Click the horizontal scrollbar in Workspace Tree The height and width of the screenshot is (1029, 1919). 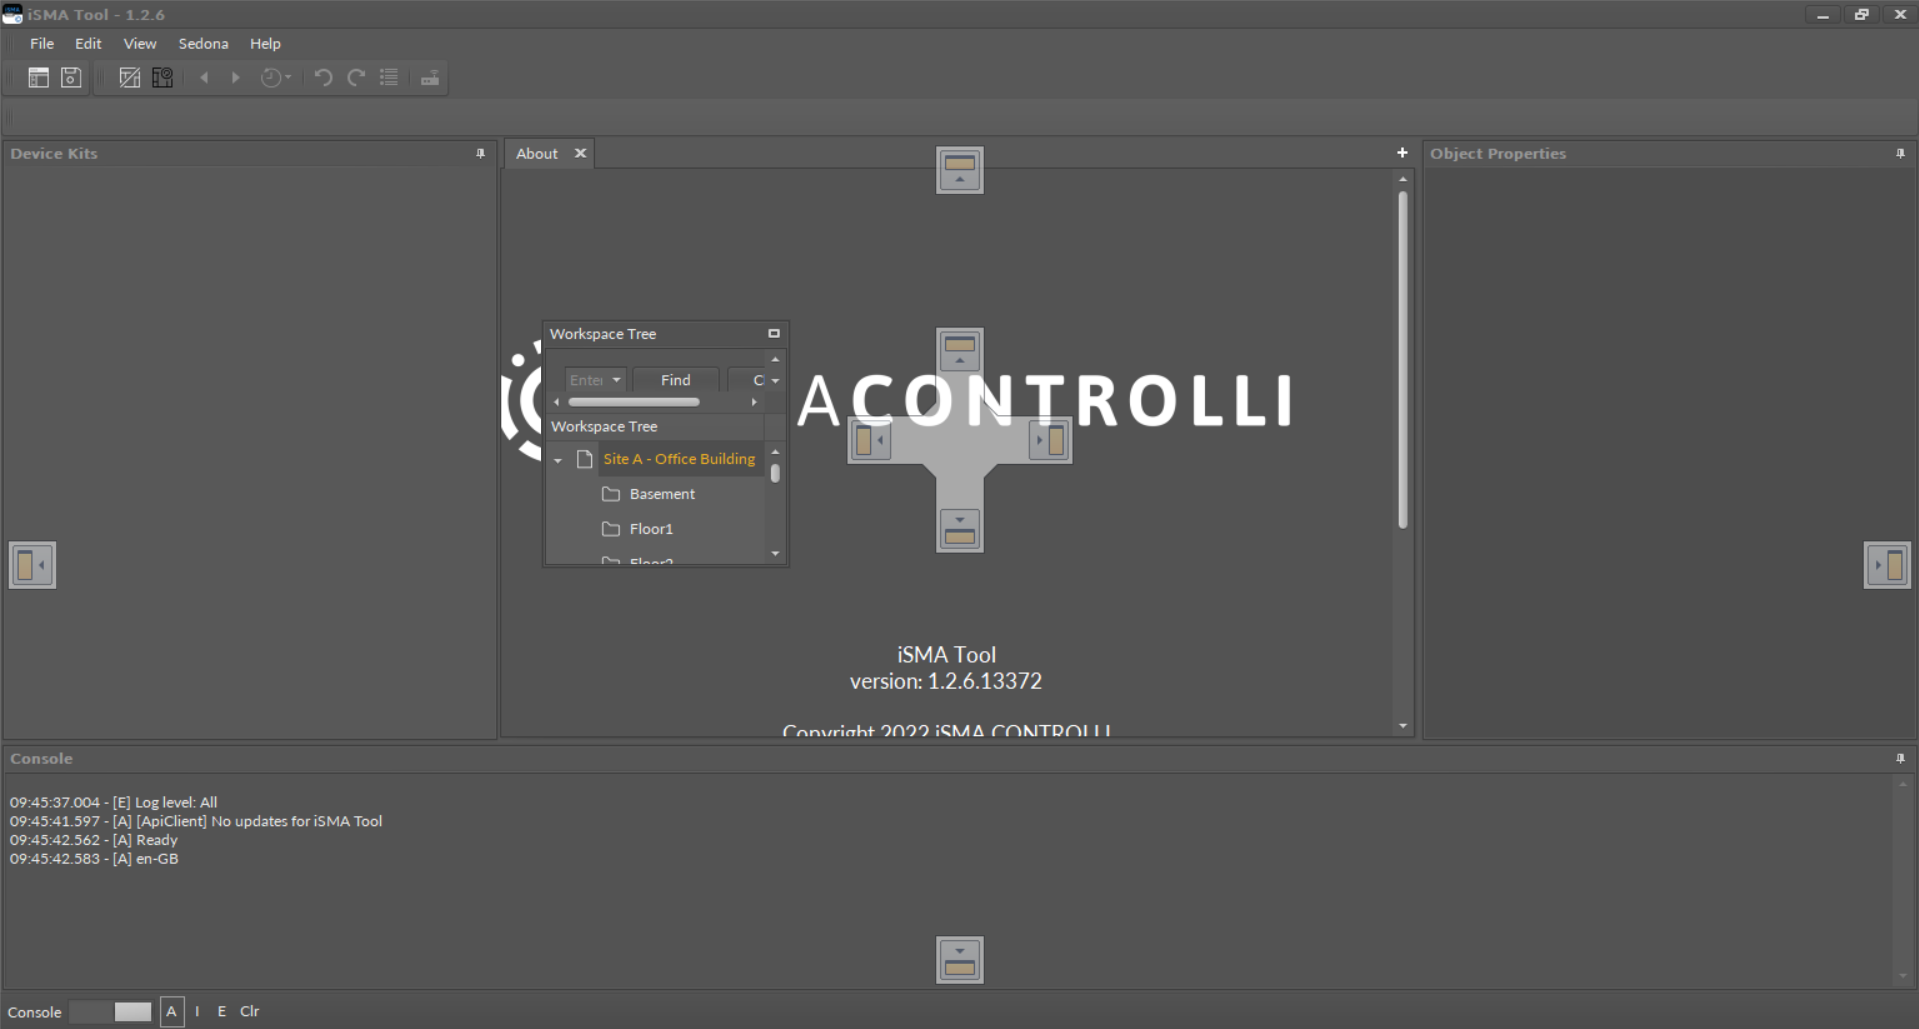[x=633, y=402]
